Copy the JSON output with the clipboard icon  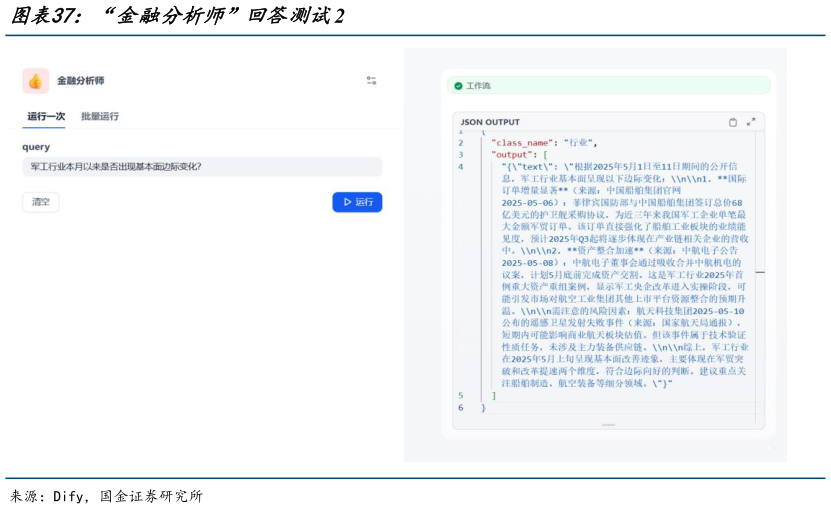coord(732,122)
